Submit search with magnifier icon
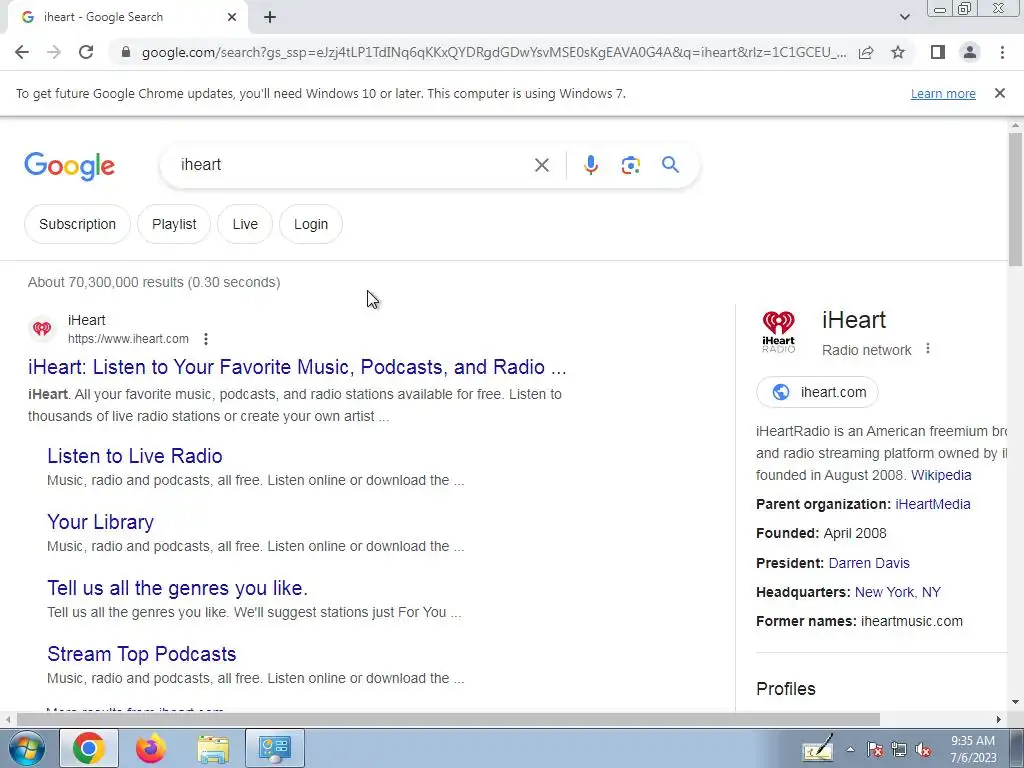Screen dimensions: 1024x768 click(x=670, y=165)
